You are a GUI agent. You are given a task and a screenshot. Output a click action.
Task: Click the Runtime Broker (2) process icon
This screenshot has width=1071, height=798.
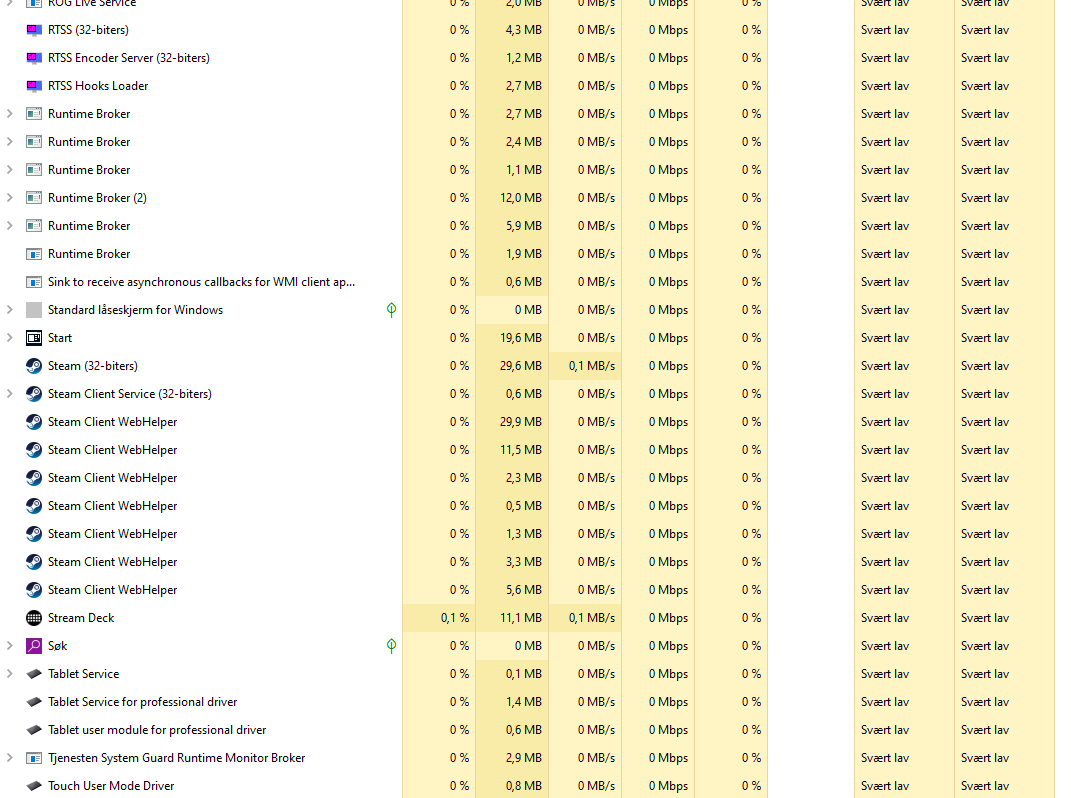coord(33,198)
